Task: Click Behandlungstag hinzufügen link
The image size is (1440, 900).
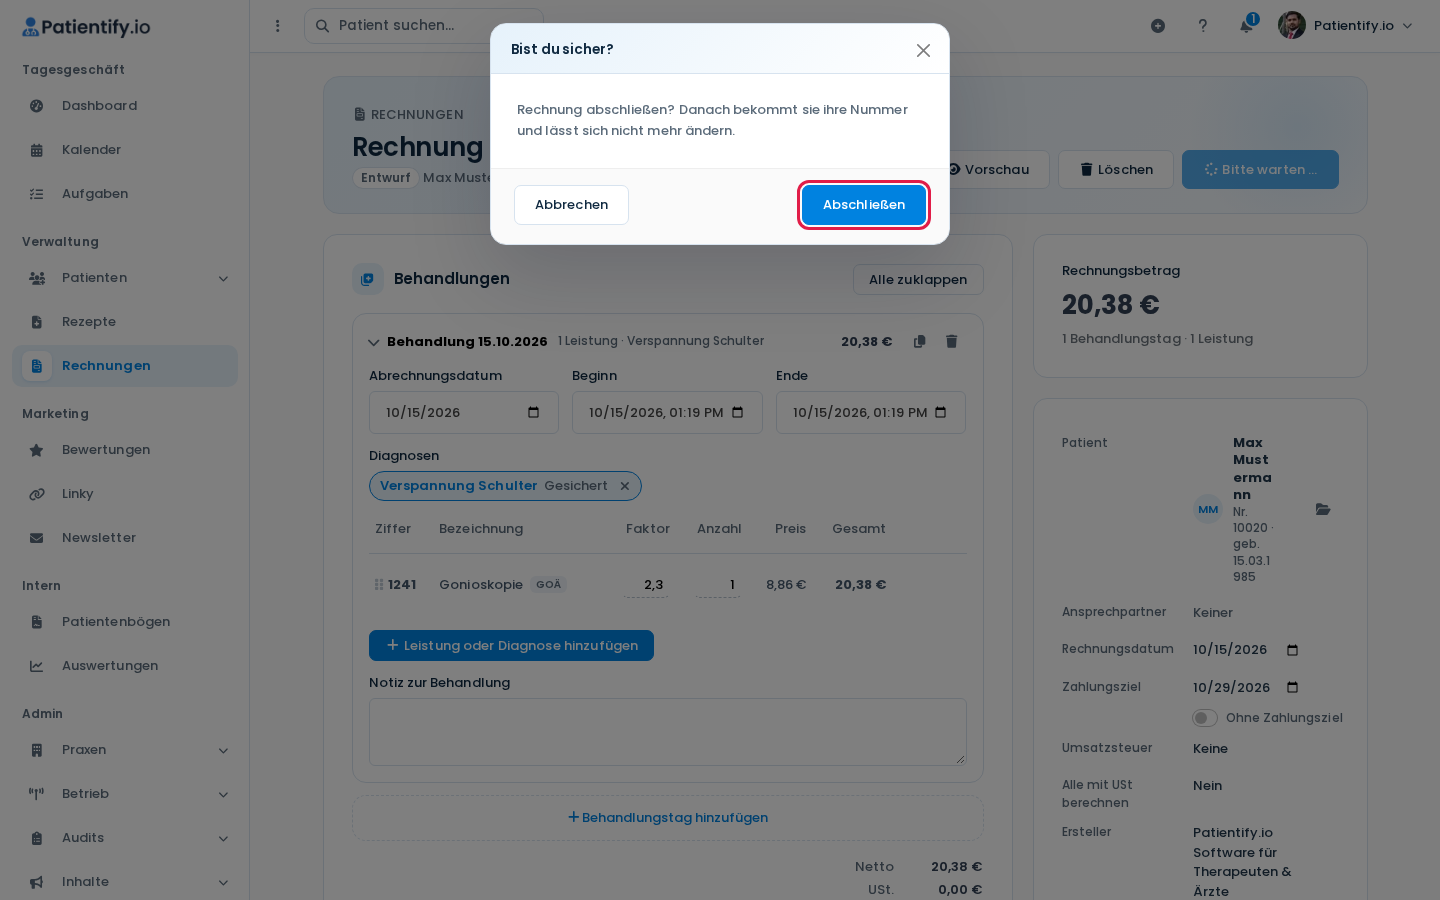Action: tap(668, 818)
